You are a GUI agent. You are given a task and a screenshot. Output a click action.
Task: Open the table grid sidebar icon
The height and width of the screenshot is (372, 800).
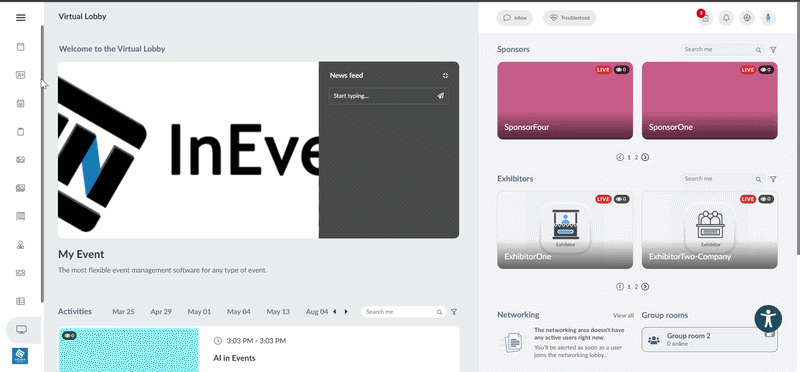coord(20,301)
